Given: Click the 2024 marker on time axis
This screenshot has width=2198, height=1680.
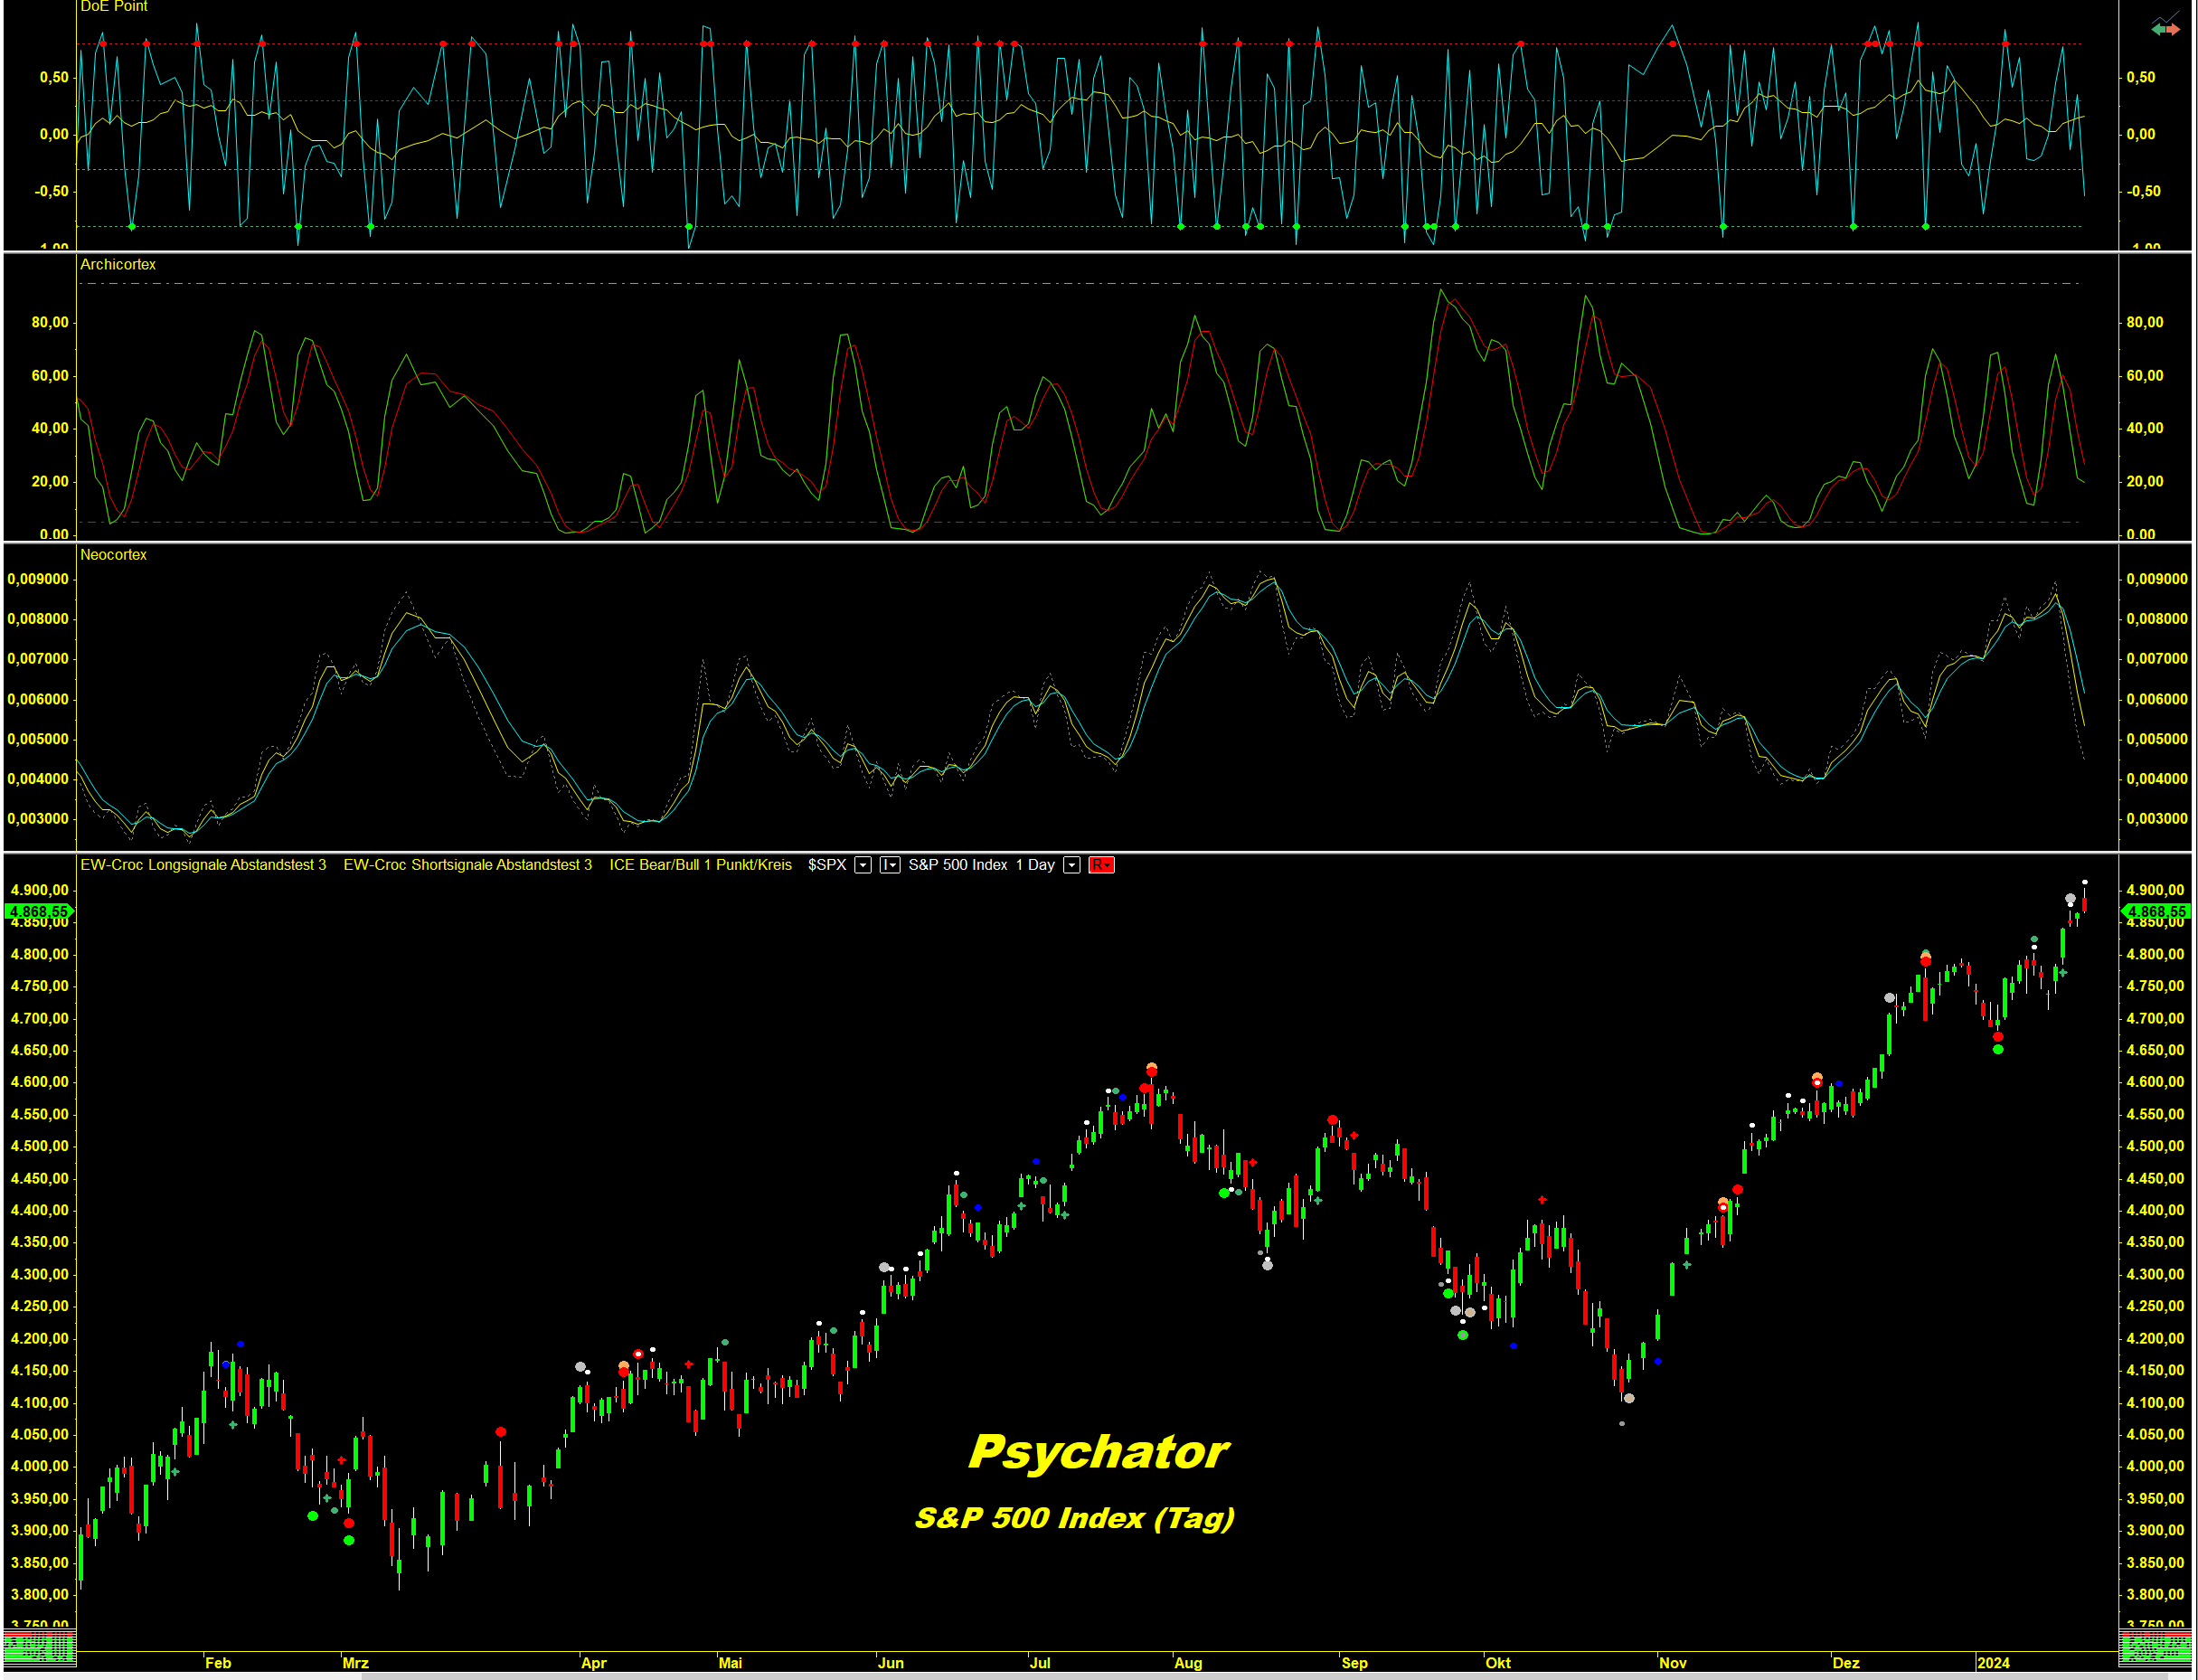Looking at the screenshot, I should coord(1993,1663).
